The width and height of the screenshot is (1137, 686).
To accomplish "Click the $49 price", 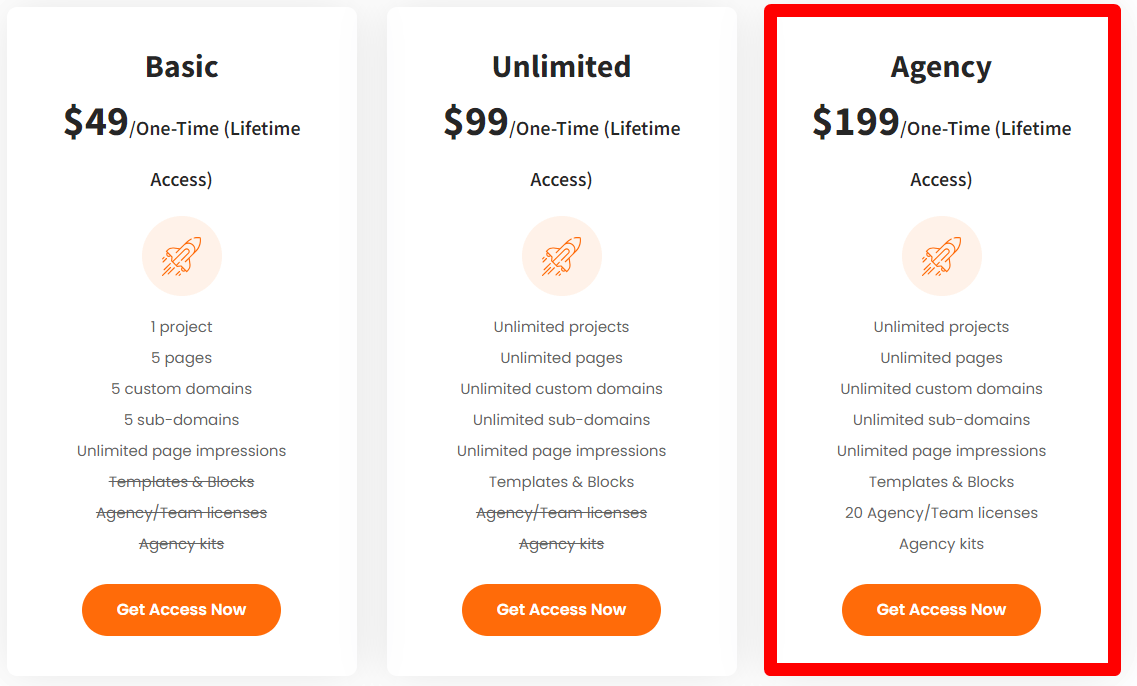I will 96,122.
